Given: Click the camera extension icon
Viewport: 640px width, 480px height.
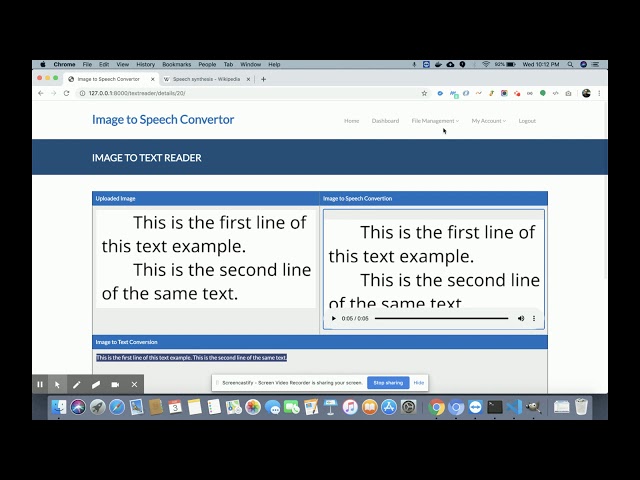Looking at the screenshot, I should point(568,93).
